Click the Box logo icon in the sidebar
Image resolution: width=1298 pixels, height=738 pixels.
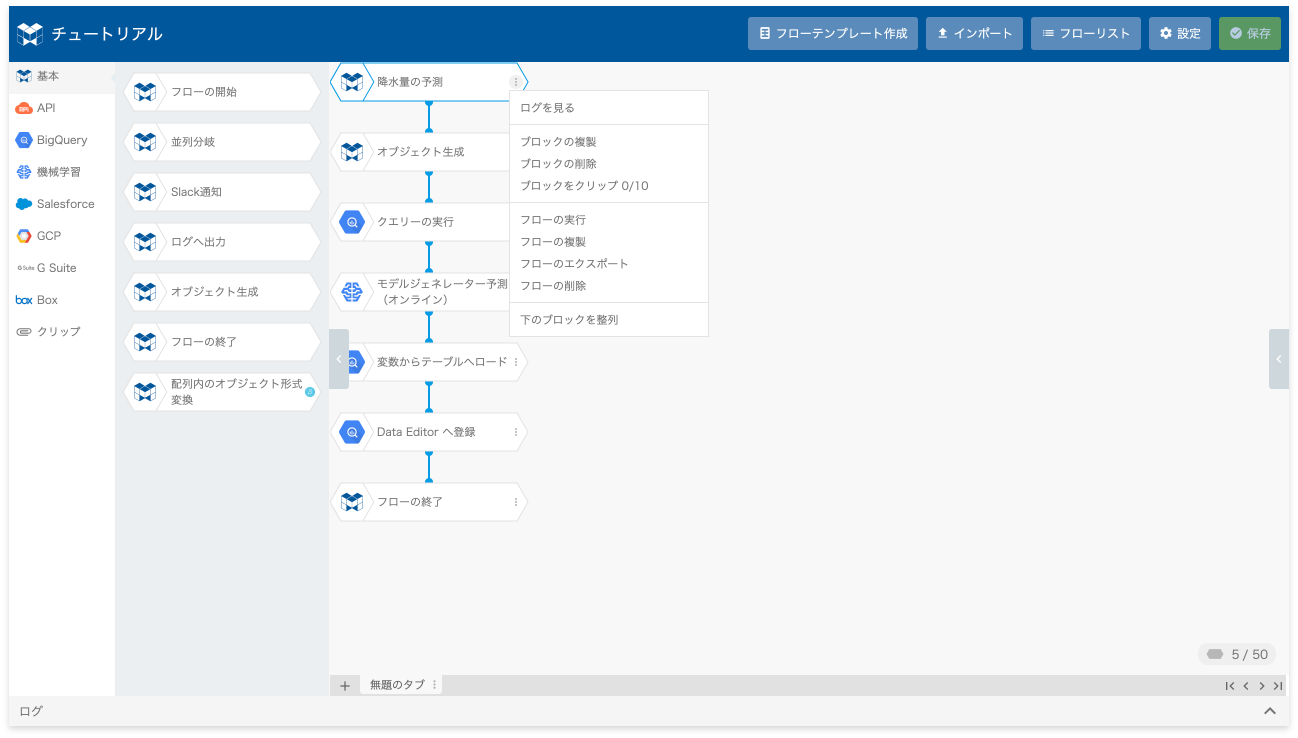(x=24, y=300)
